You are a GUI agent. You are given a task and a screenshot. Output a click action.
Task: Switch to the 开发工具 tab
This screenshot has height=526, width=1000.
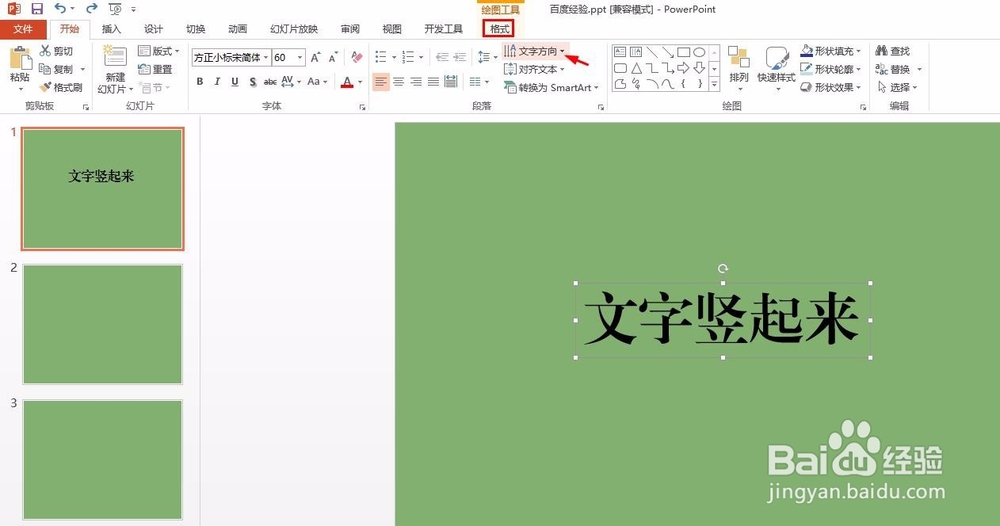[443, 29]
